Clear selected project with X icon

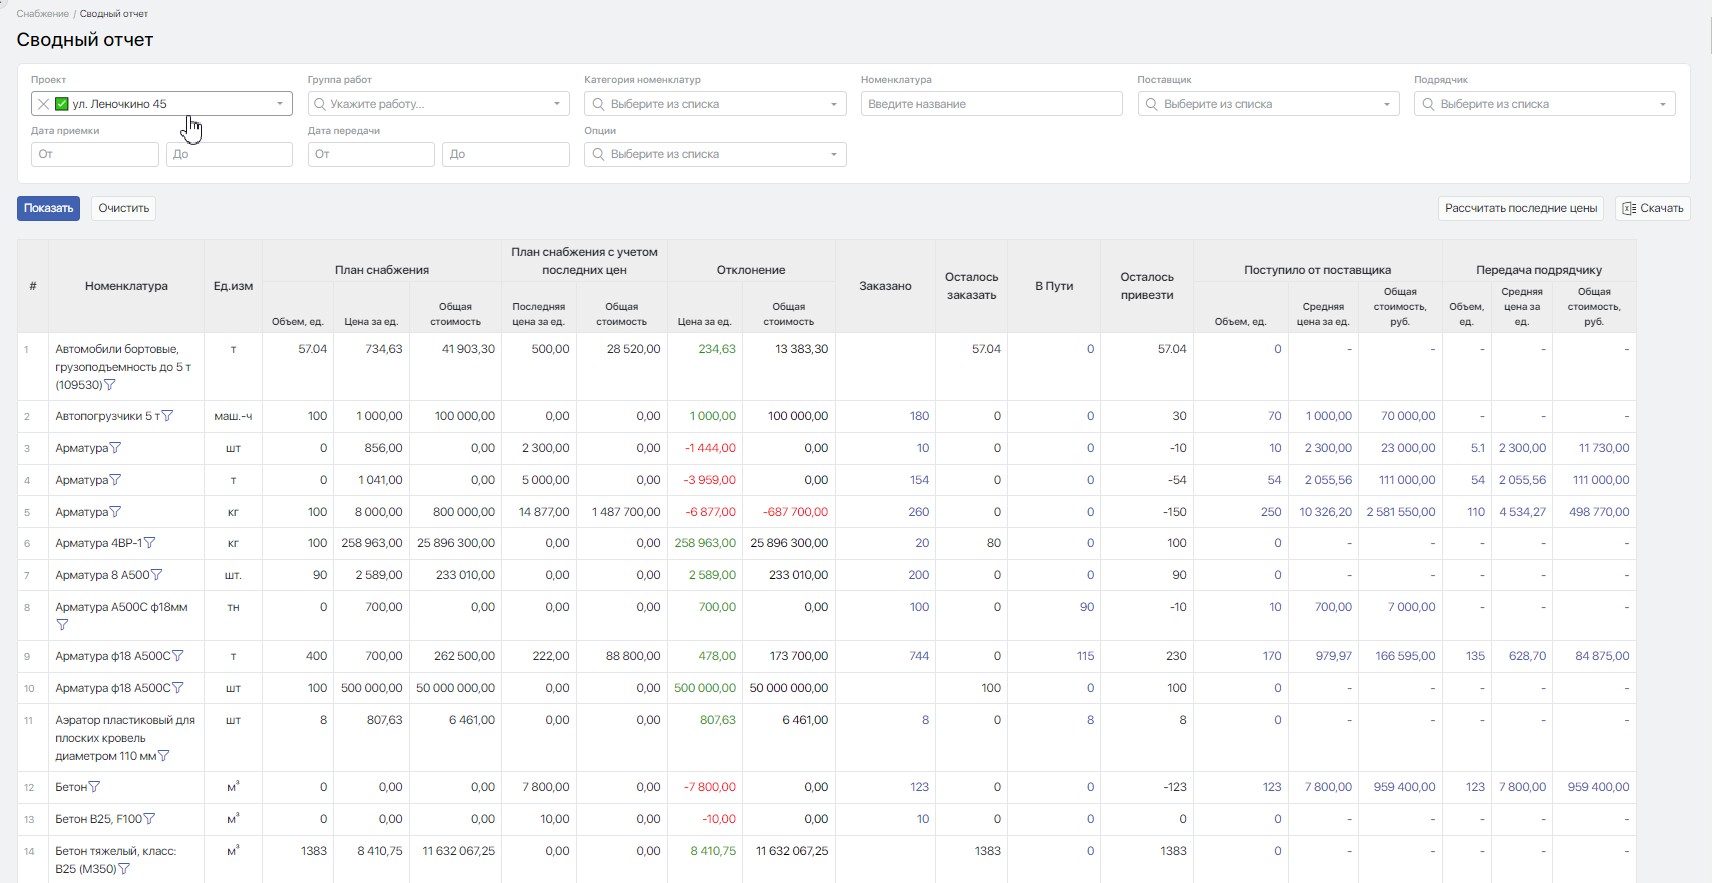[43, 104]
